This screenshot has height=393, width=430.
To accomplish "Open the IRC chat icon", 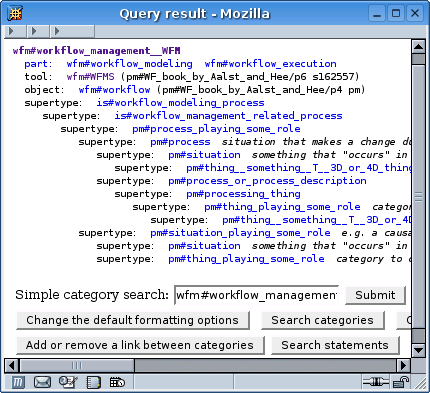I will tap(117, 382).
